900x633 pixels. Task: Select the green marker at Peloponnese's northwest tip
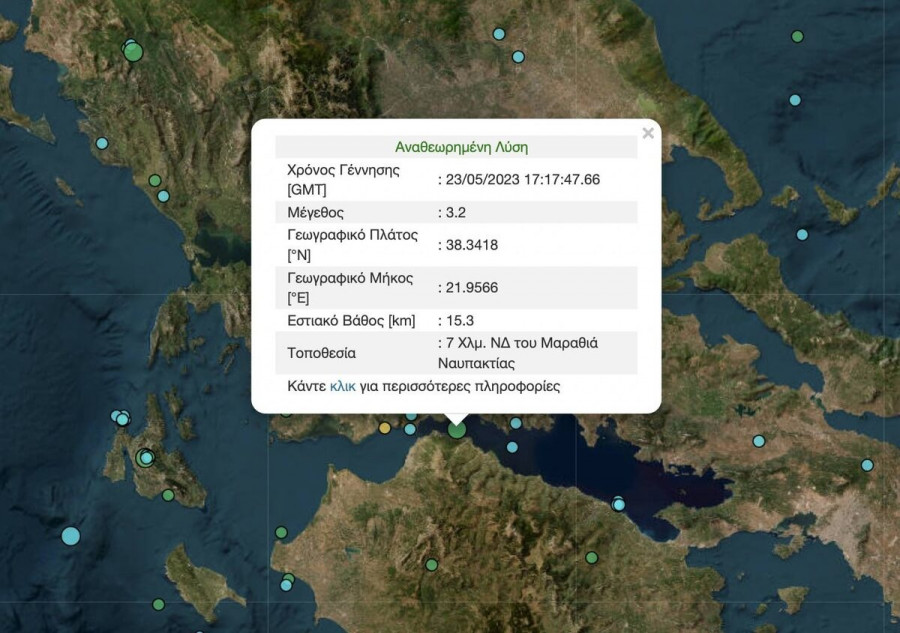tap(281, 532)
